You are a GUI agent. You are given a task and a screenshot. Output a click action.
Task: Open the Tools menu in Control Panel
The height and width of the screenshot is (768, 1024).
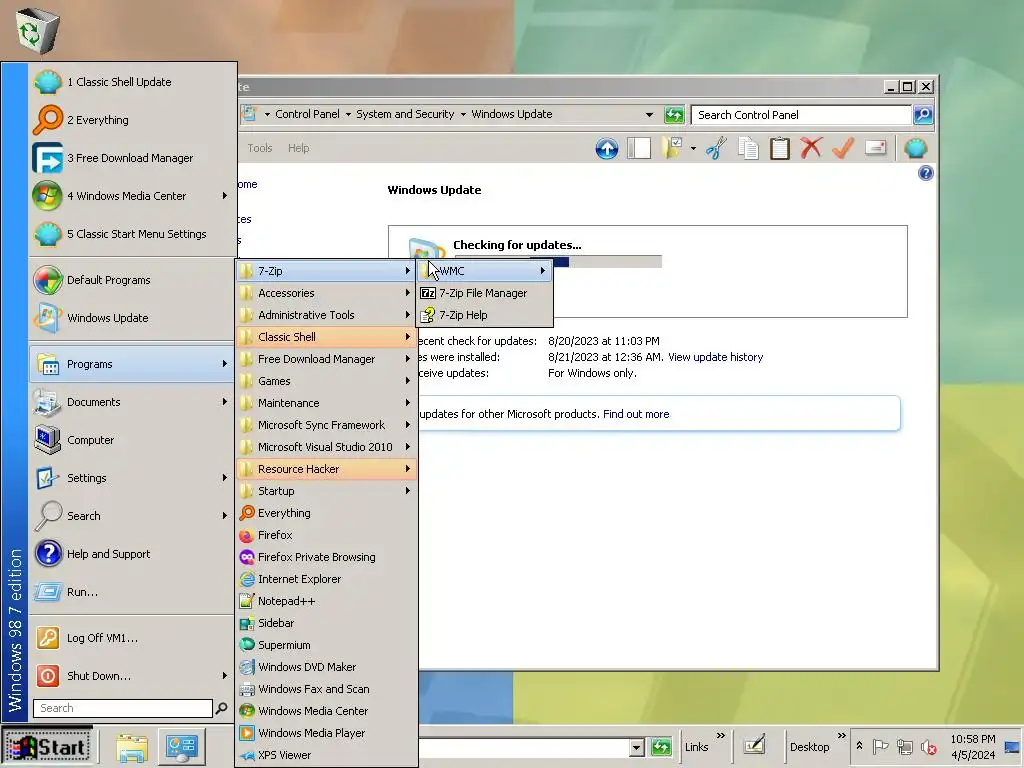point(259,148)
